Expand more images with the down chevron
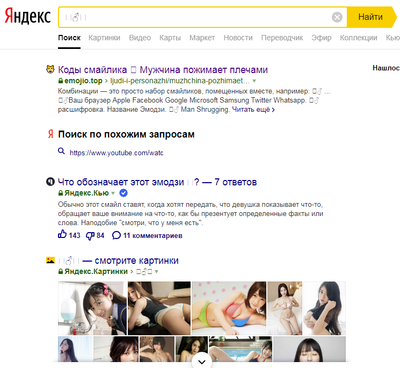400x368 pixels. [x=202, y=362]
